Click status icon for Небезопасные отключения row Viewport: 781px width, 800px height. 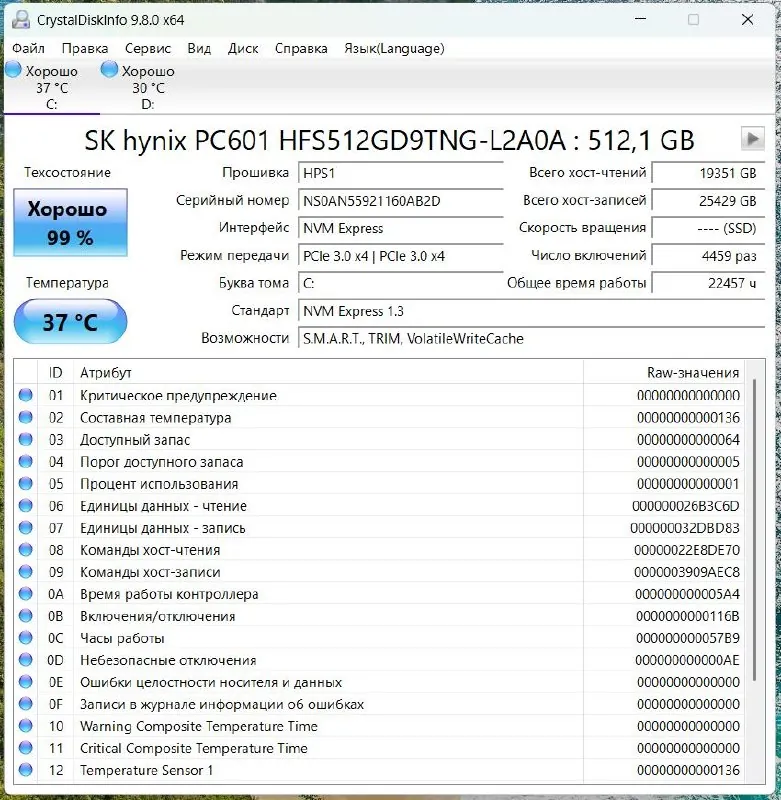pos(26,660)
